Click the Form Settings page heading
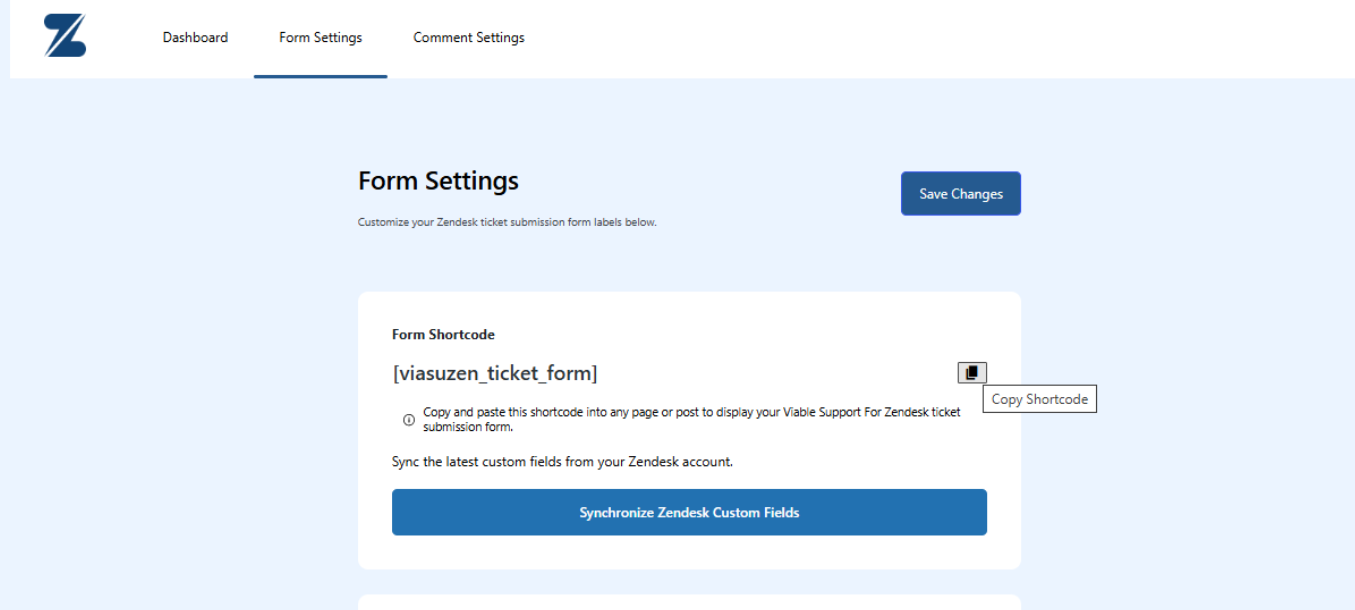 tap(438, 181)
